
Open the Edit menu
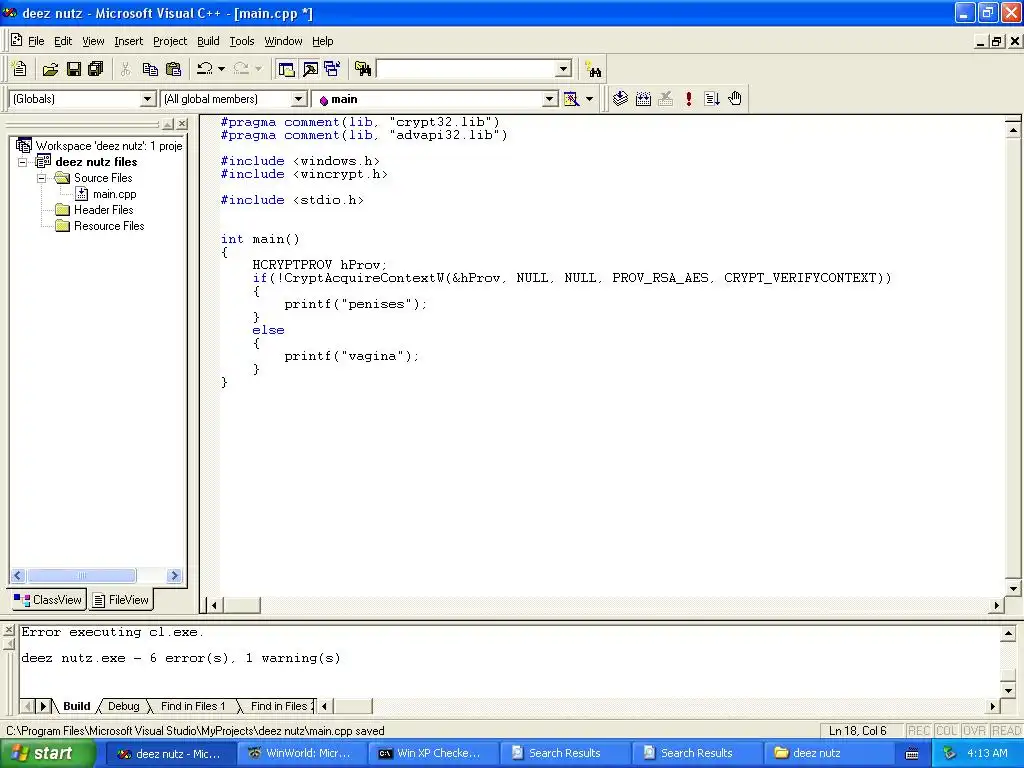tap(63, 40)
